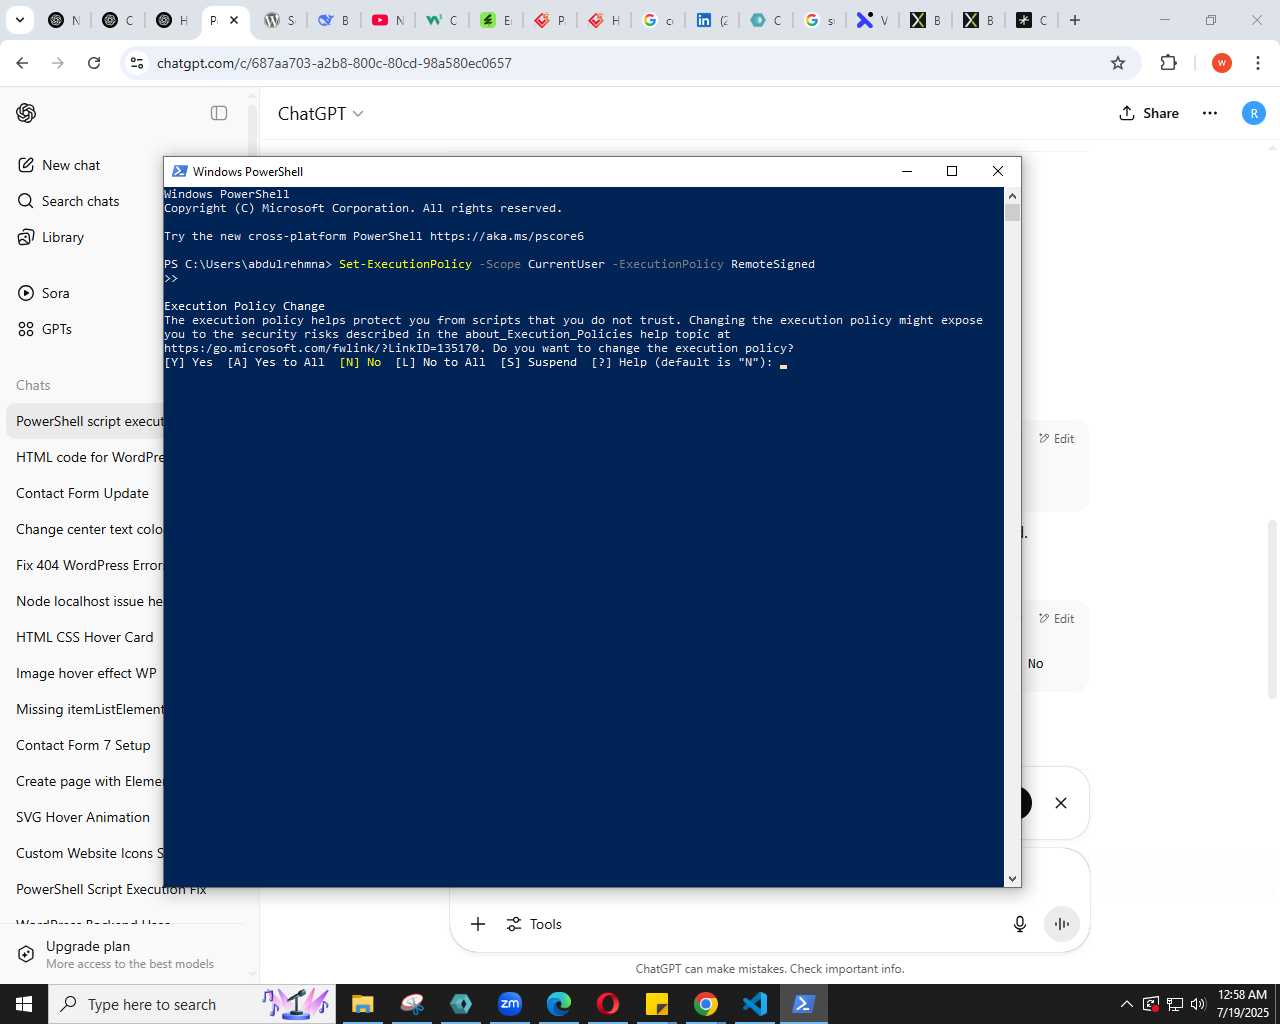Click the first Edit button on message
The image size is (1280, 1024).
tap(1056, 438)
